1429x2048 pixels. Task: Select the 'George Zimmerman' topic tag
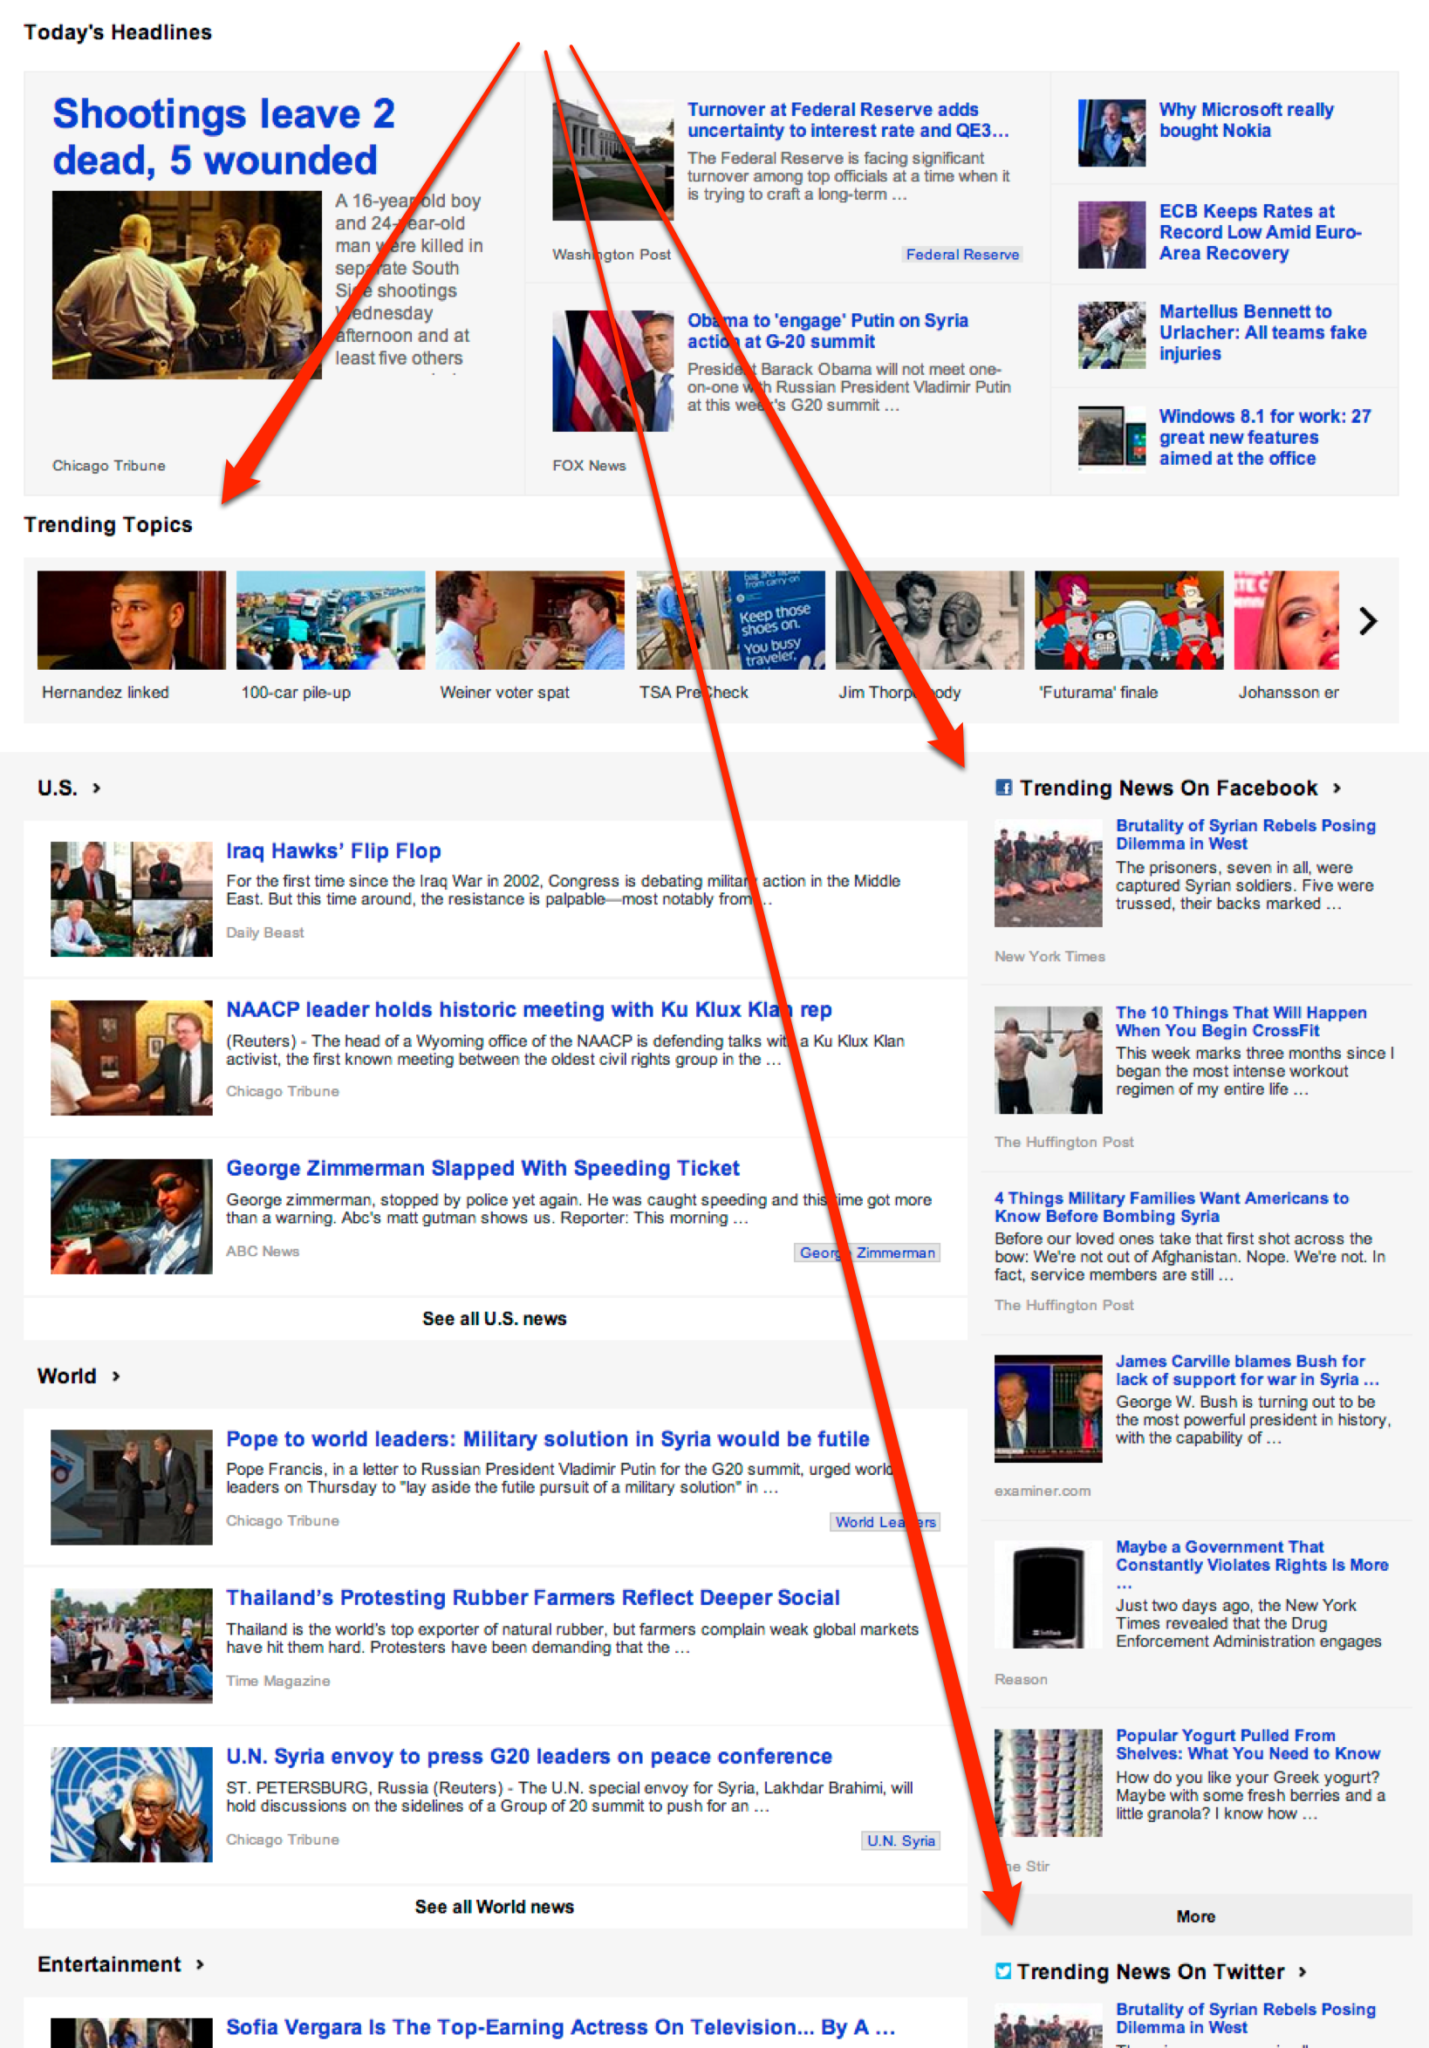point(867,1252)
